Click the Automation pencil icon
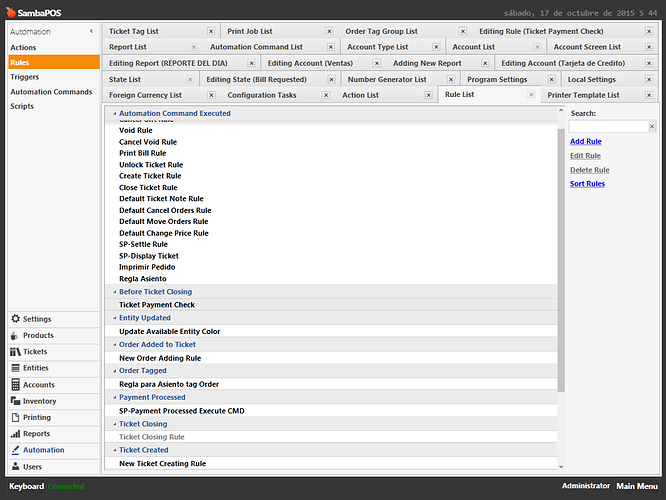Screen dimensions: 666x500 15,450
